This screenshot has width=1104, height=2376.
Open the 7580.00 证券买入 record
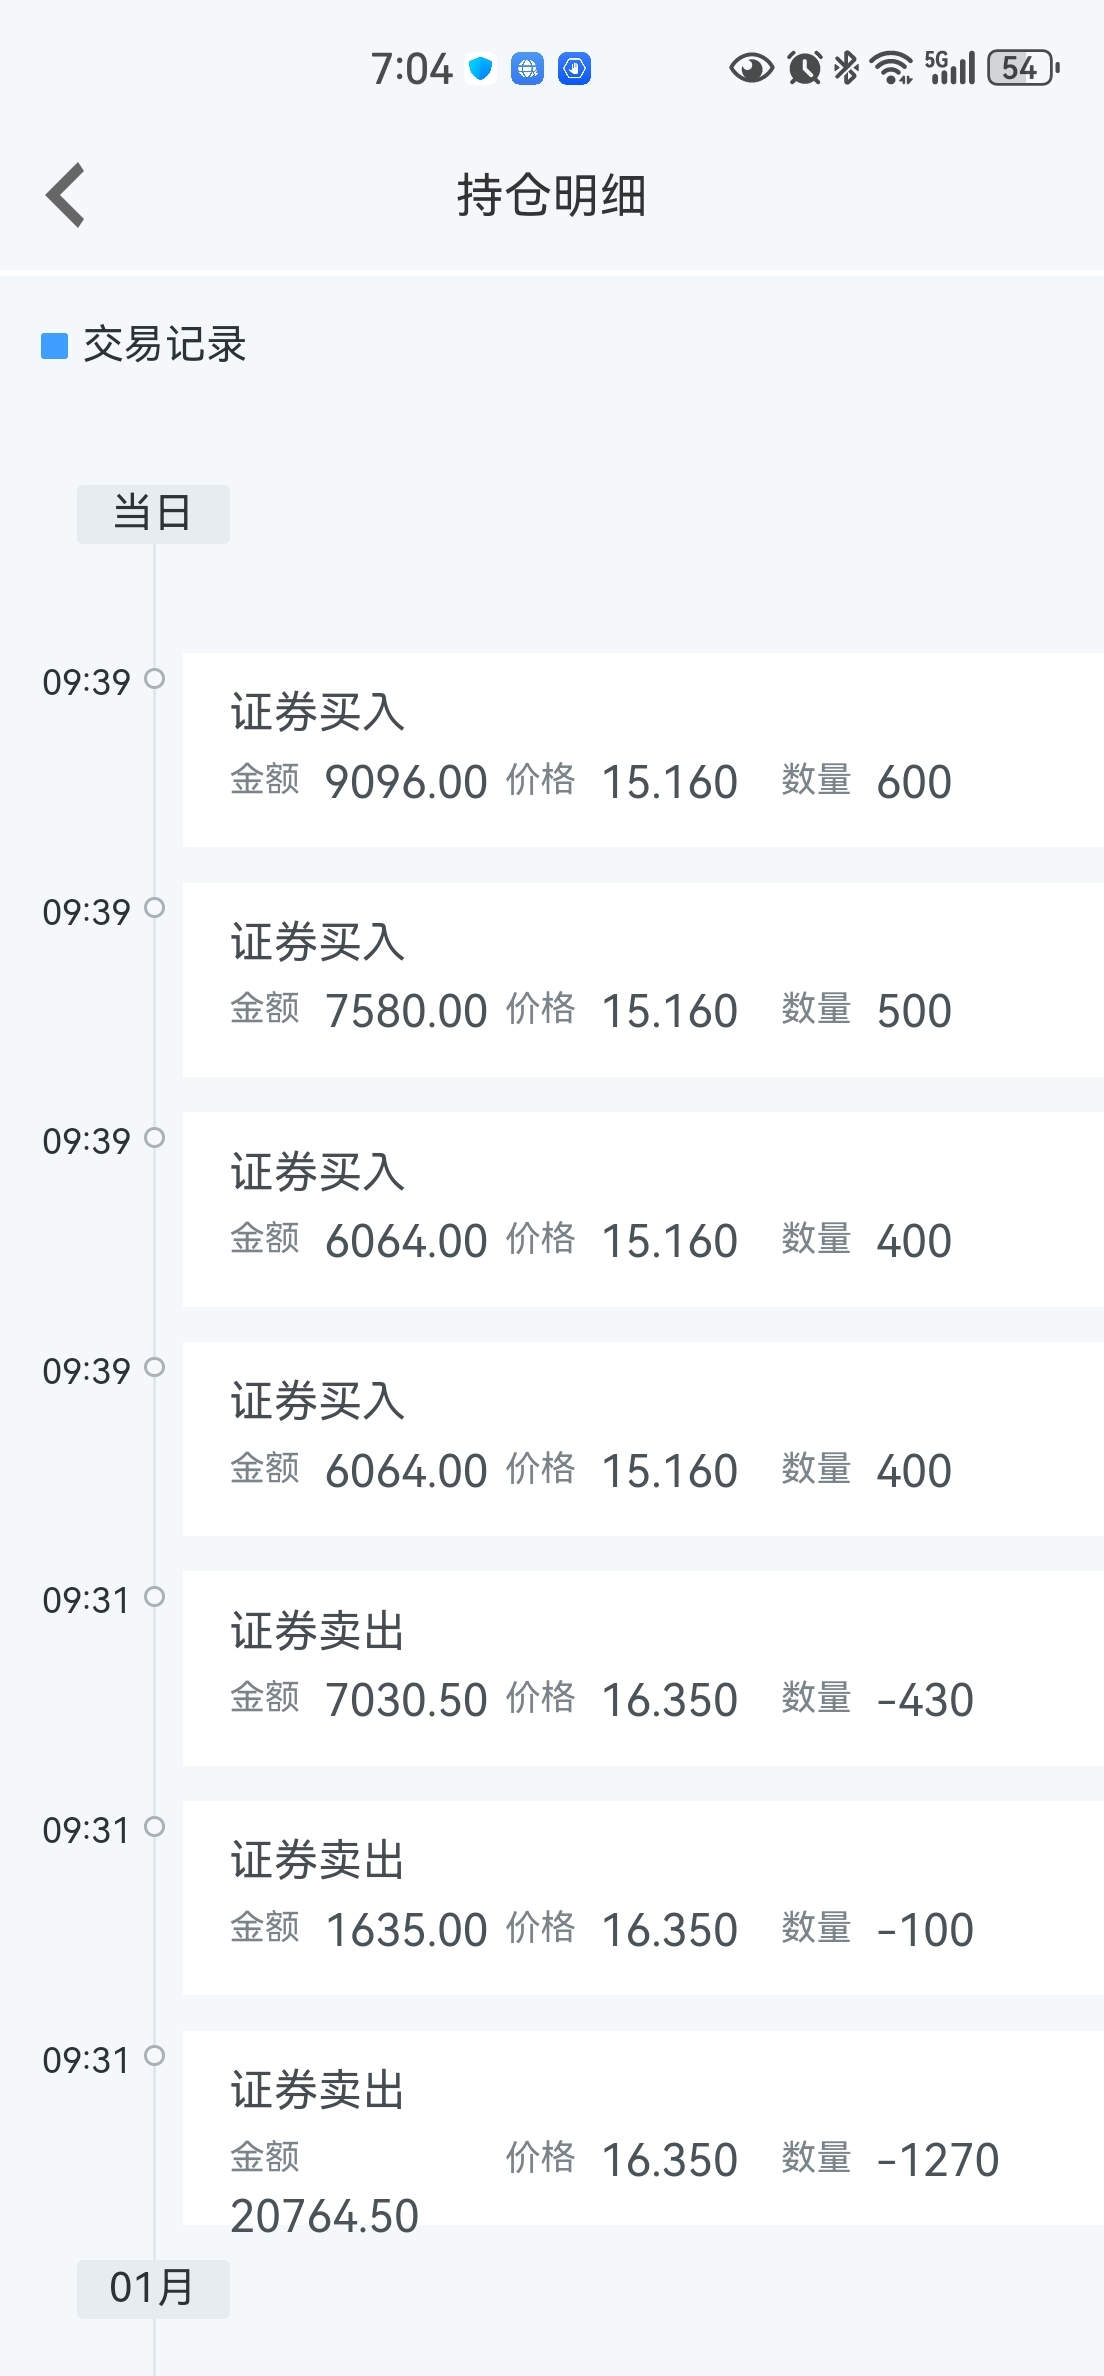(642, 980)
